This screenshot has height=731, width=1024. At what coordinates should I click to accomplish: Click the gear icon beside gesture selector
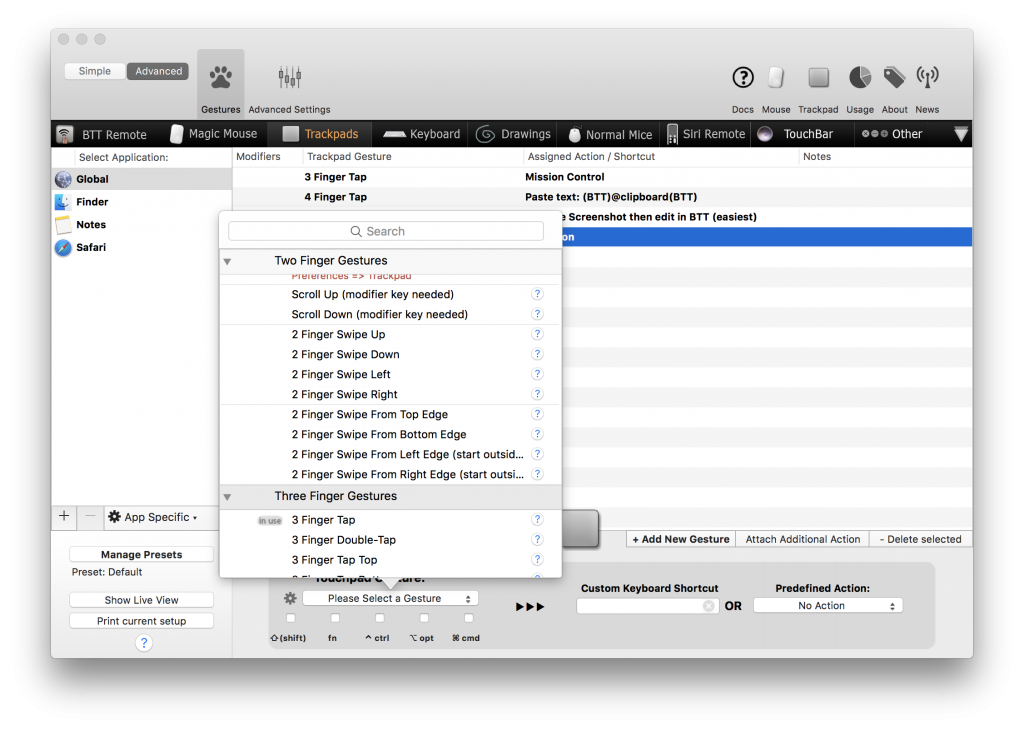point(290,598)
